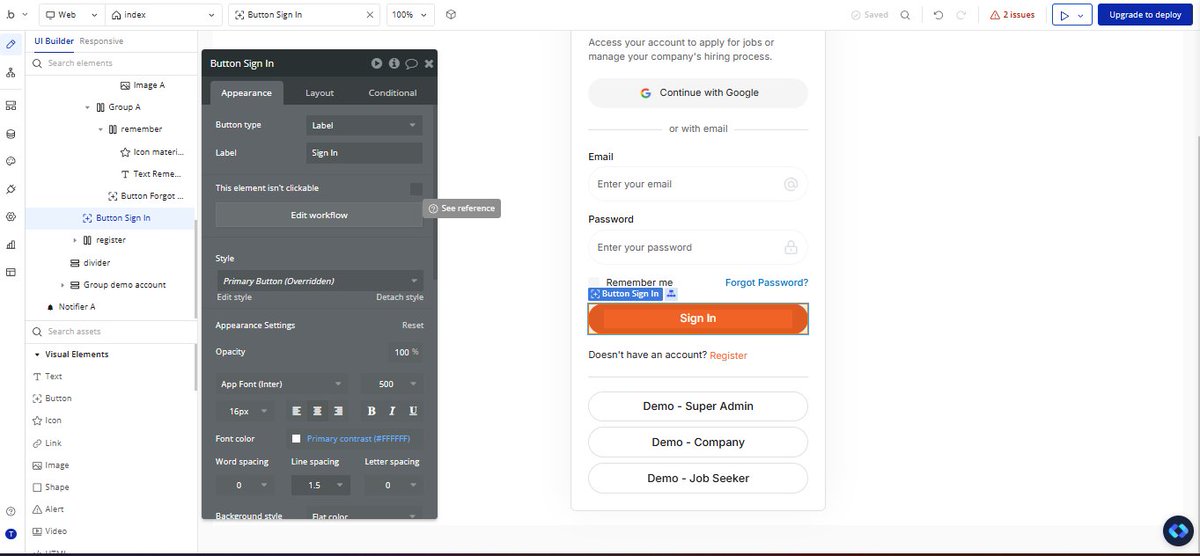
Task: Click Upgrade to deploy button
Action: (1145, 15)
